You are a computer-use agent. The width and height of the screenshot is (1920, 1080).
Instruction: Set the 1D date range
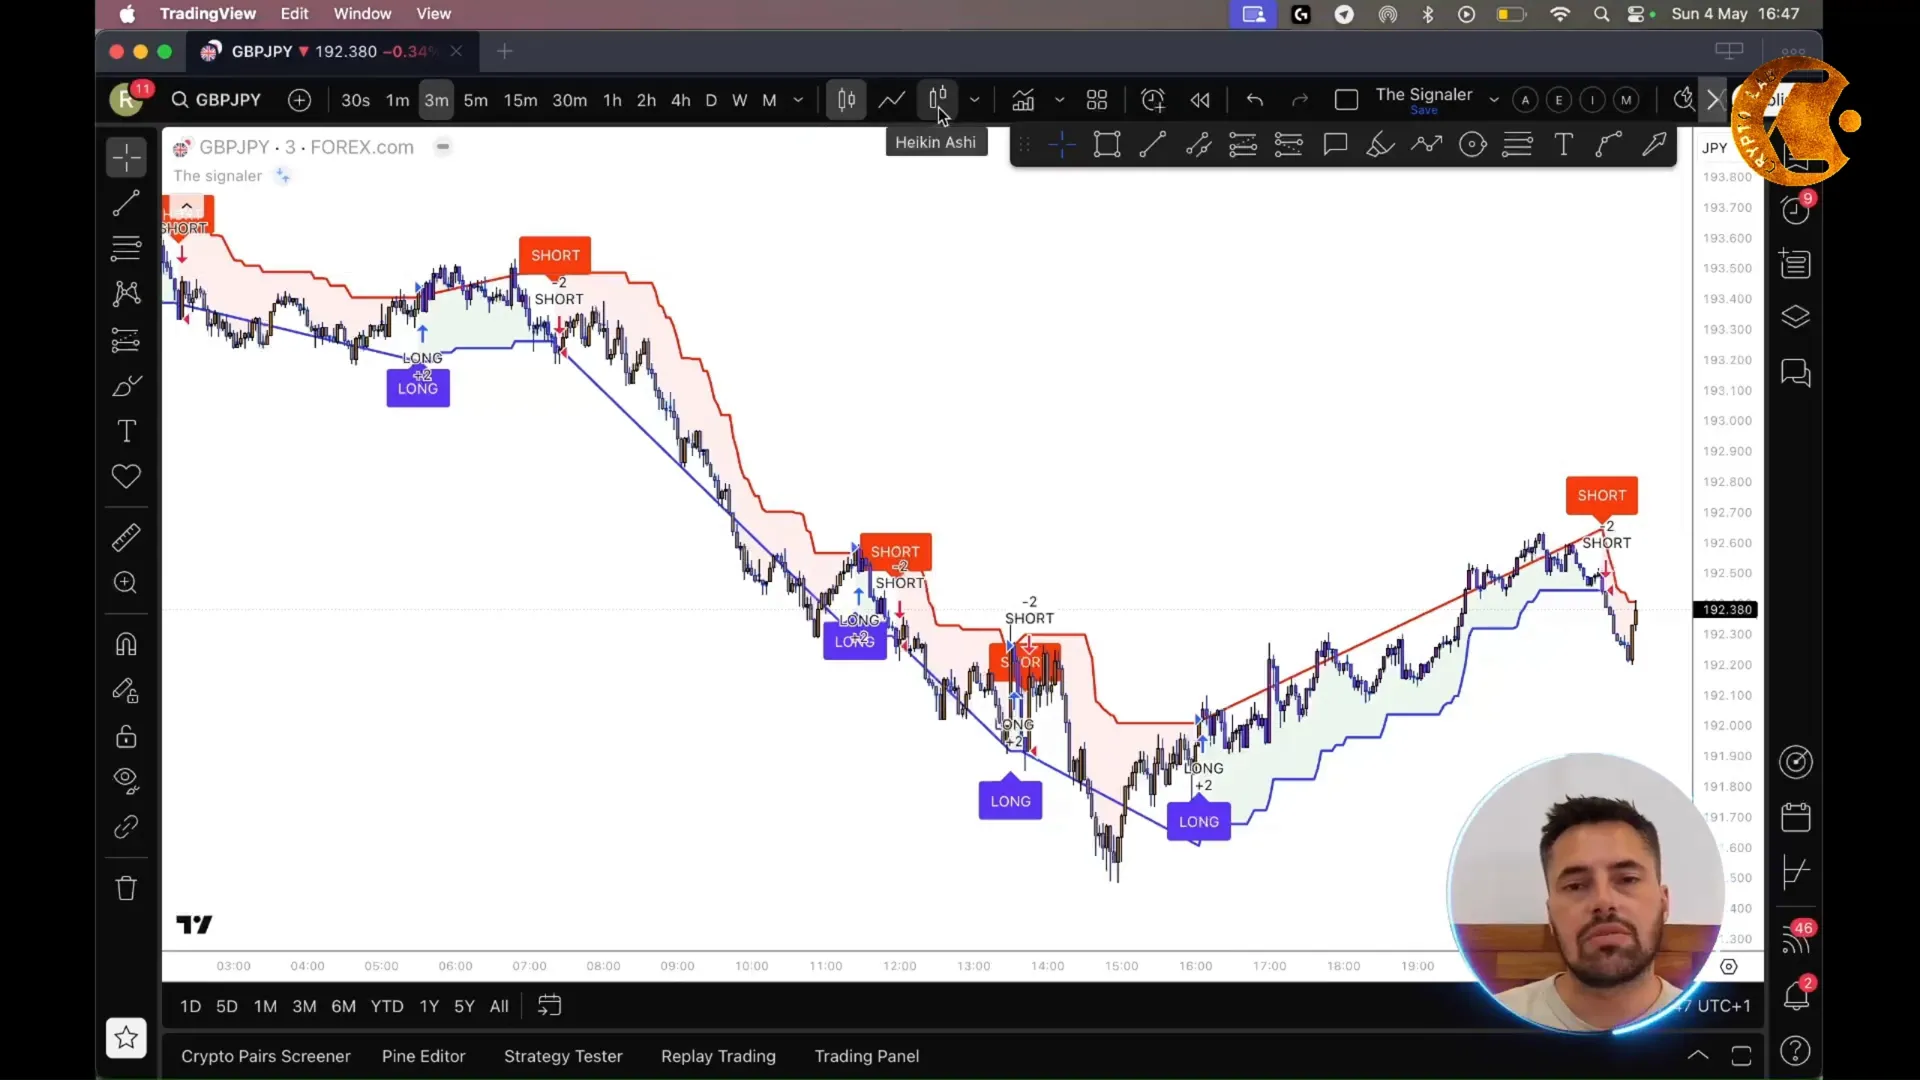point(190,1006)
